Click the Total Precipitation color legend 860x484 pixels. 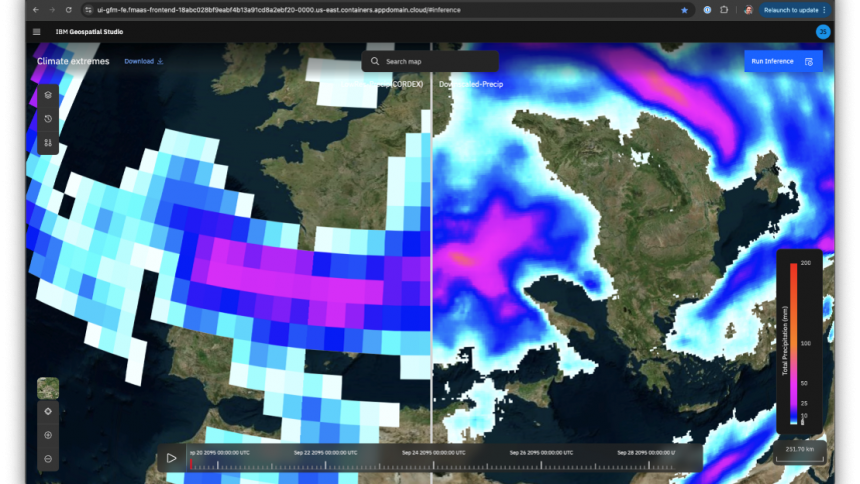coord(798,342)
